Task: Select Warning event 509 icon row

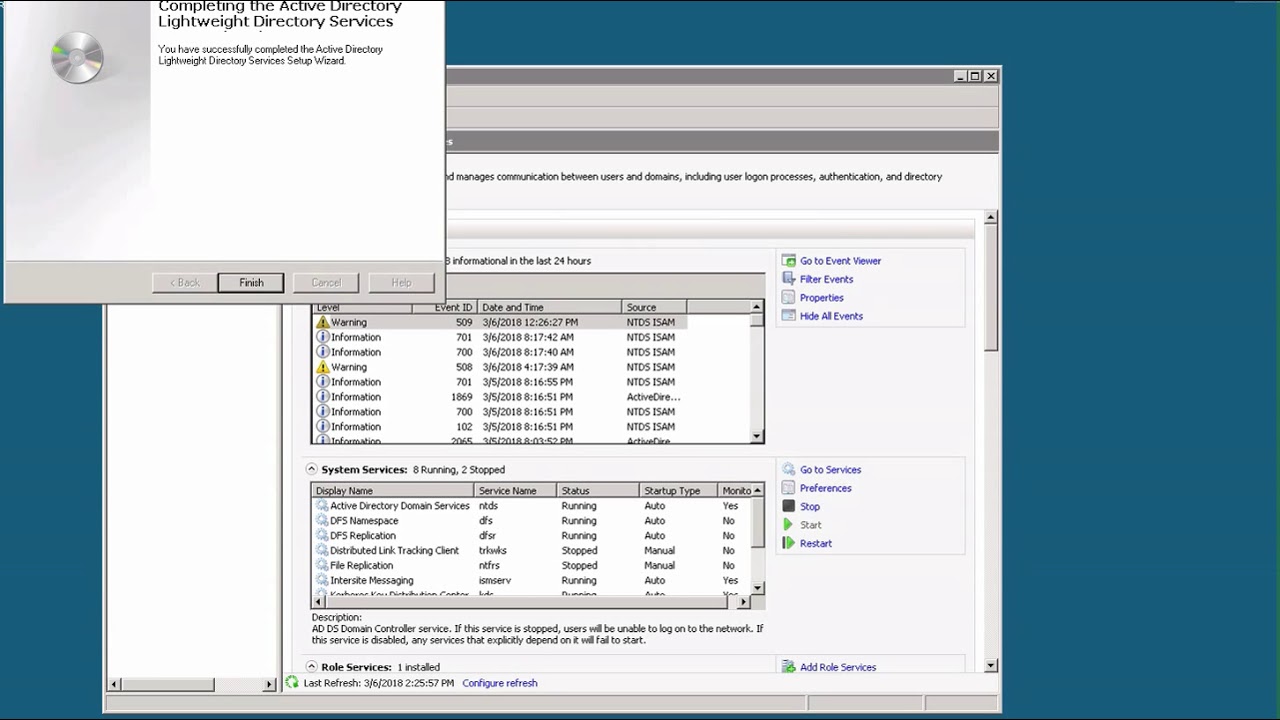Action: [x=322, y=322]
